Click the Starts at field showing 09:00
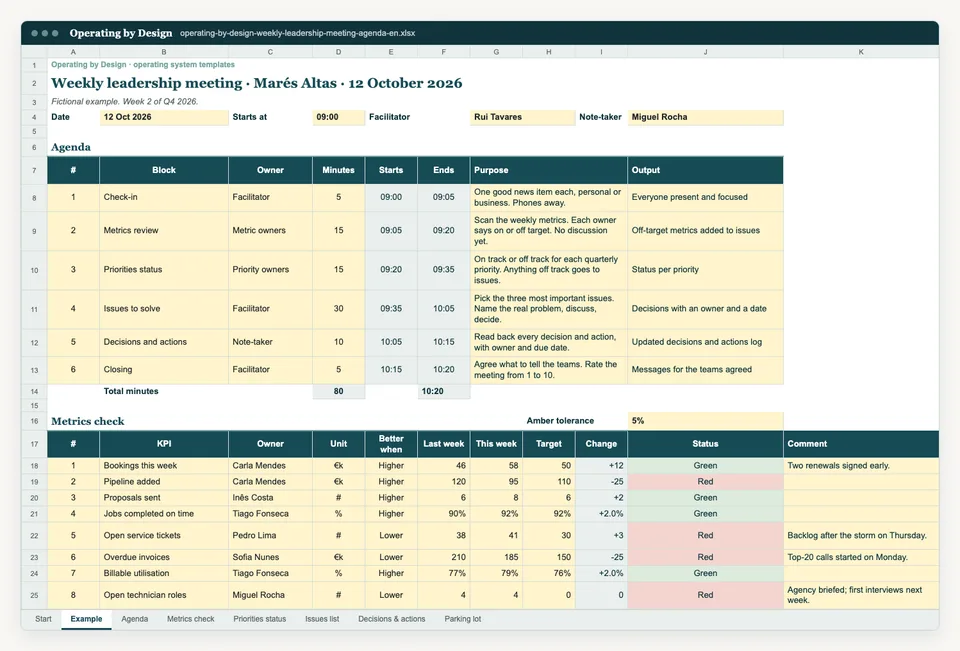 pyautogui.click(x=339, y=117)
